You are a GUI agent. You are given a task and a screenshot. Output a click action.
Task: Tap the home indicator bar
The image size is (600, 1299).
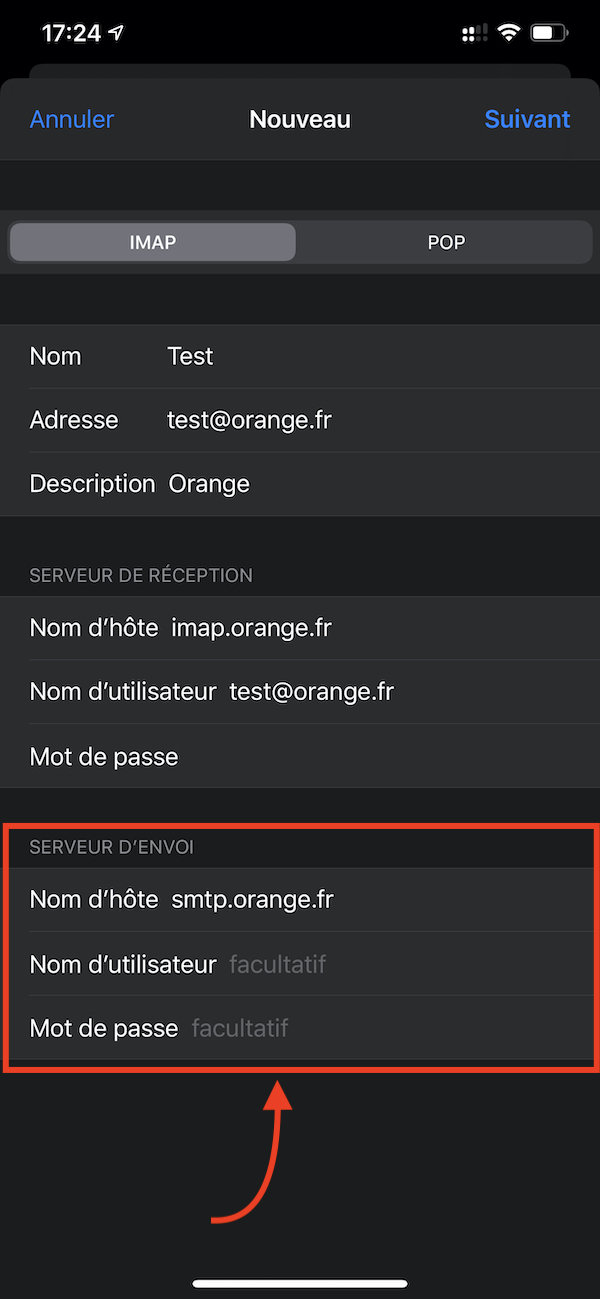point(300,1283)
